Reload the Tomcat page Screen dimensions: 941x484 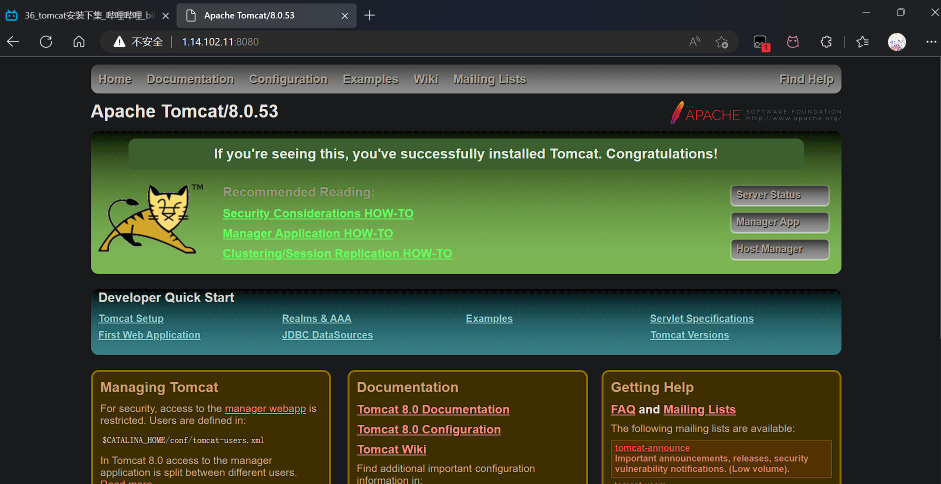click(x=46, y=42)
